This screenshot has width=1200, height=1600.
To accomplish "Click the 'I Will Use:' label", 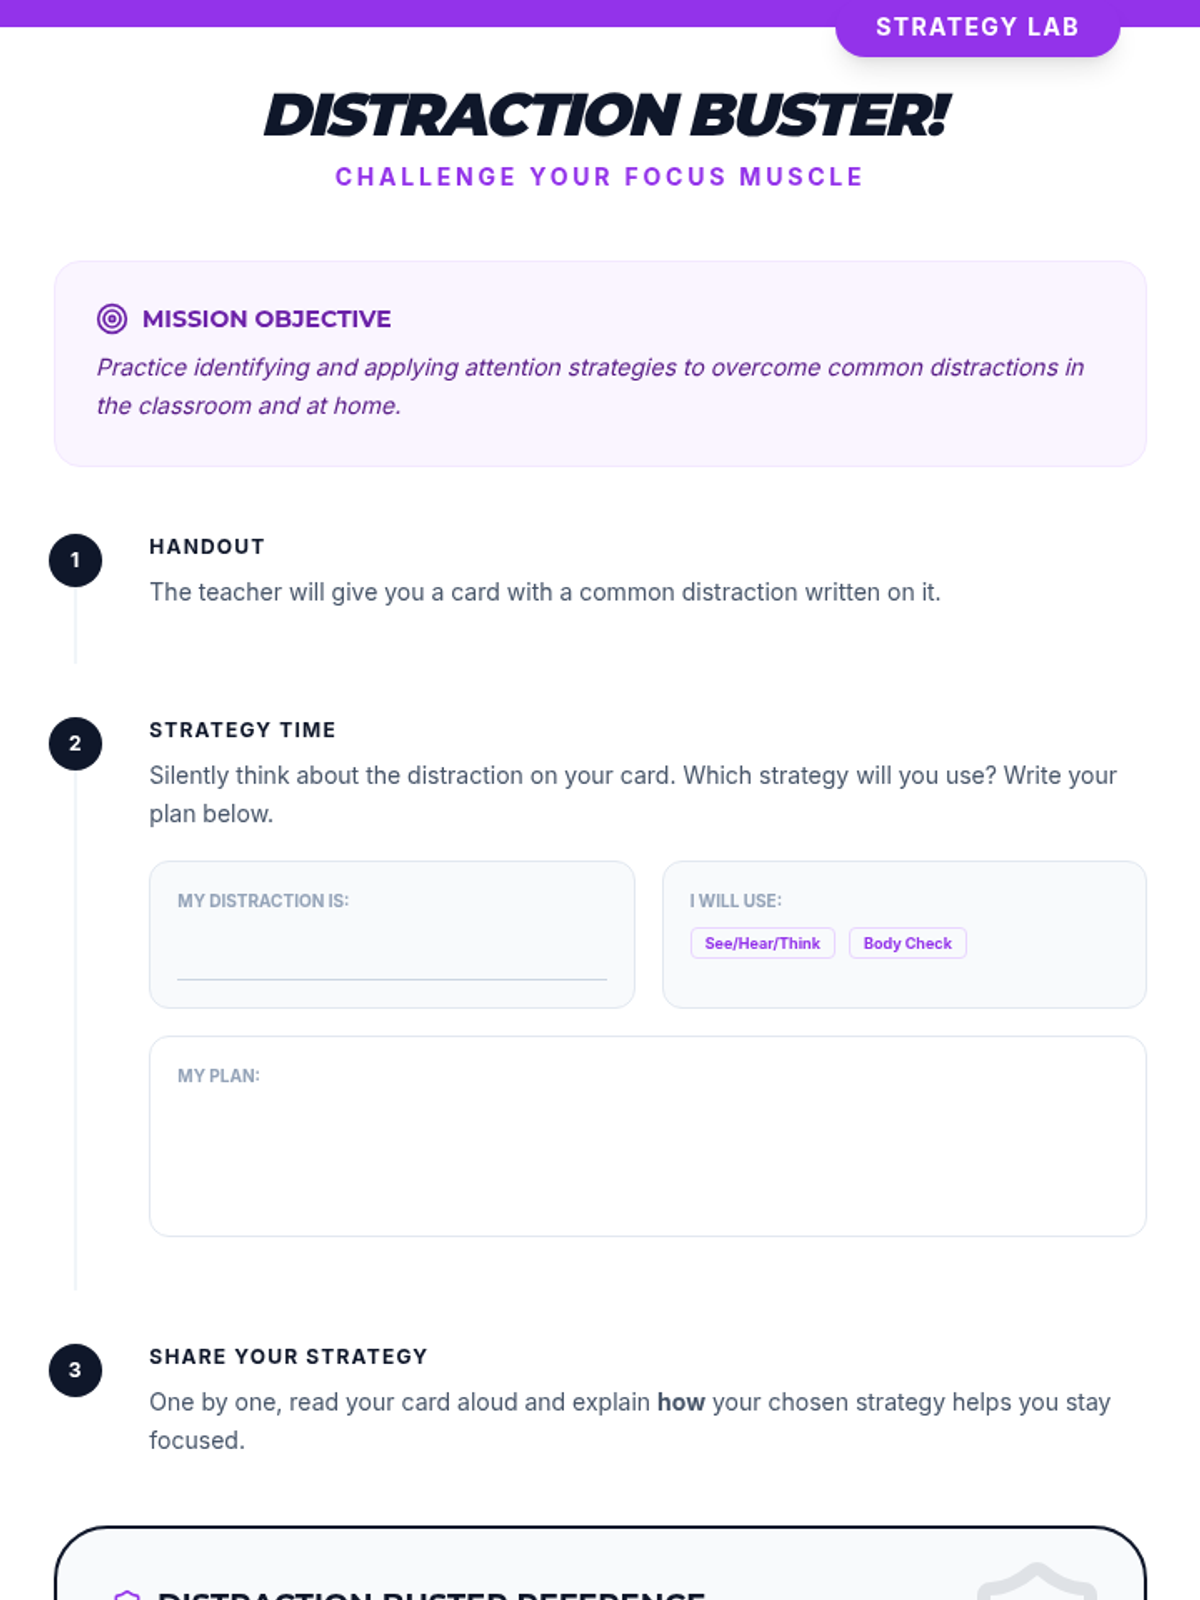I will [x=735, y=901].
